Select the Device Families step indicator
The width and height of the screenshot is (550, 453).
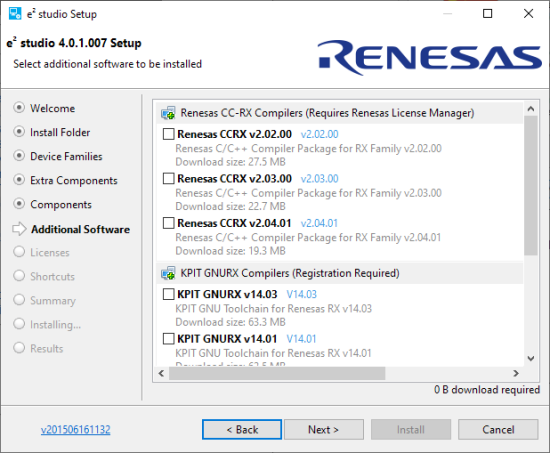(x=19, y=156)
